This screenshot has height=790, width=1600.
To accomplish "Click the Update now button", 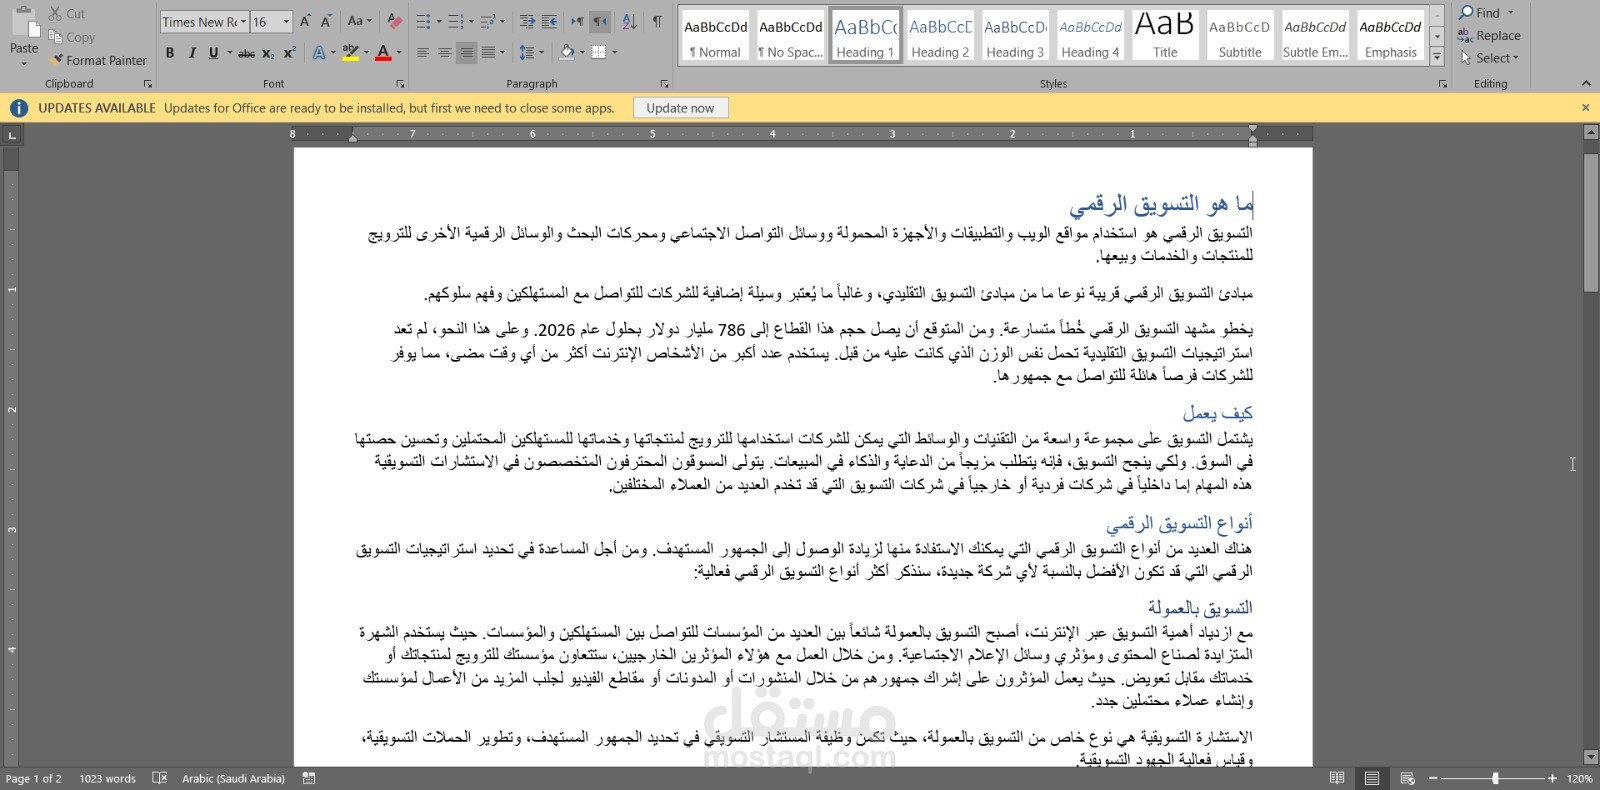I will pyautogui.click(x=680, y=108).
